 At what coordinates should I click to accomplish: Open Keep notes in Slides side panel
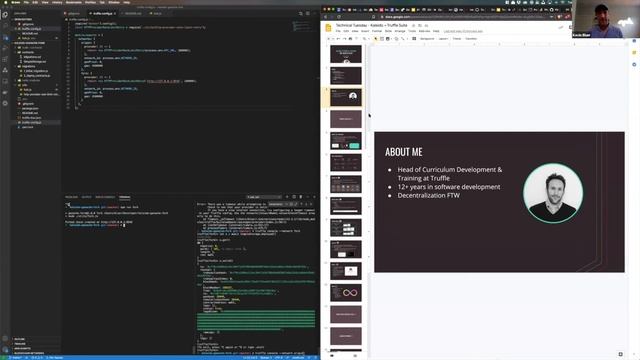pyautogui.click(x=634, y=53)
